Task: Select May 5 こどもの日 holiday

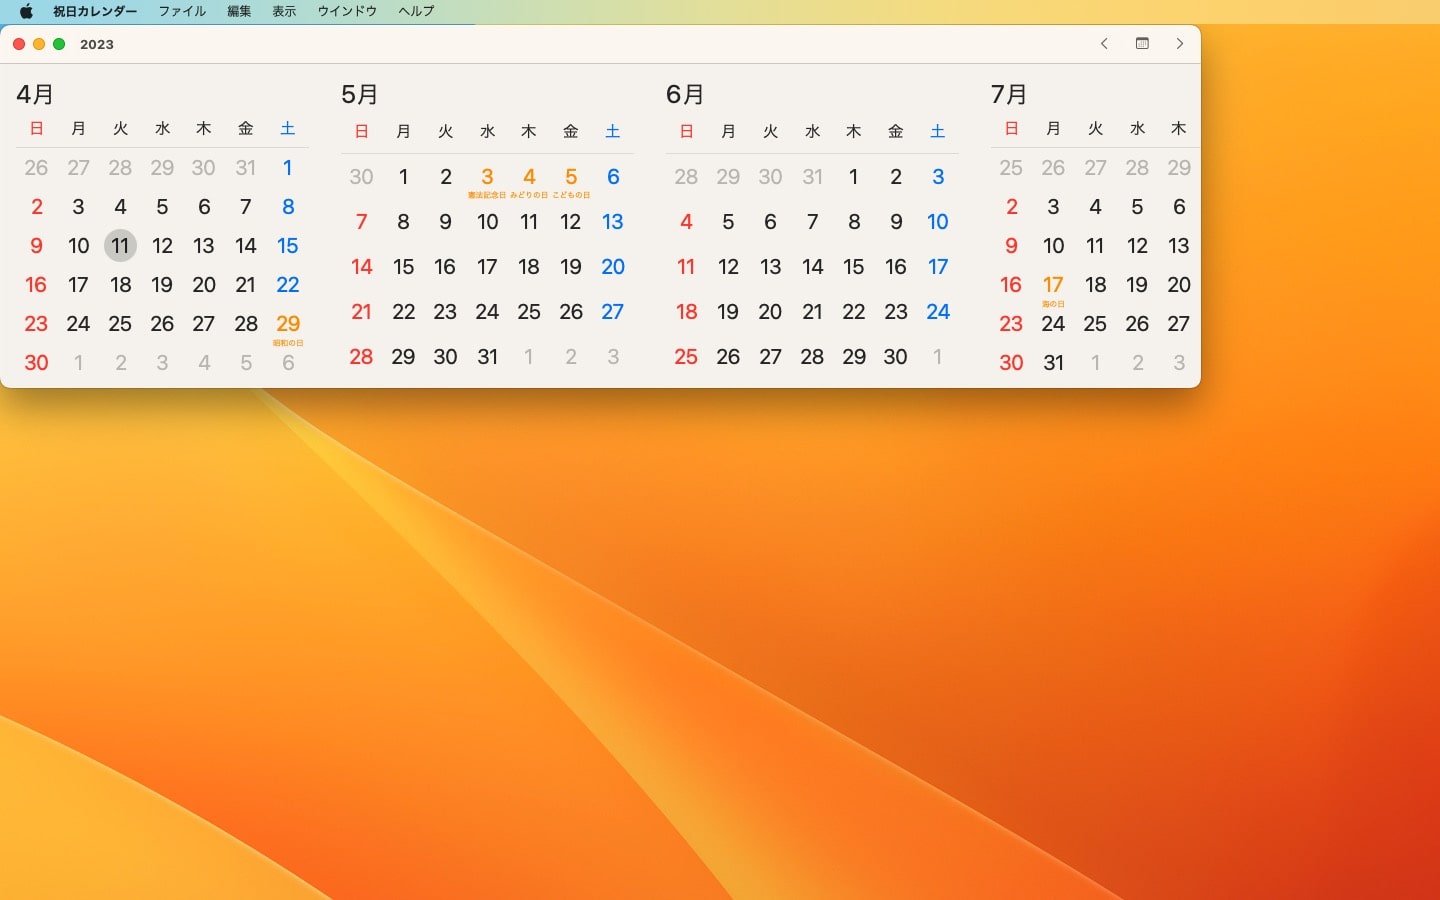Action: point(571,178)
